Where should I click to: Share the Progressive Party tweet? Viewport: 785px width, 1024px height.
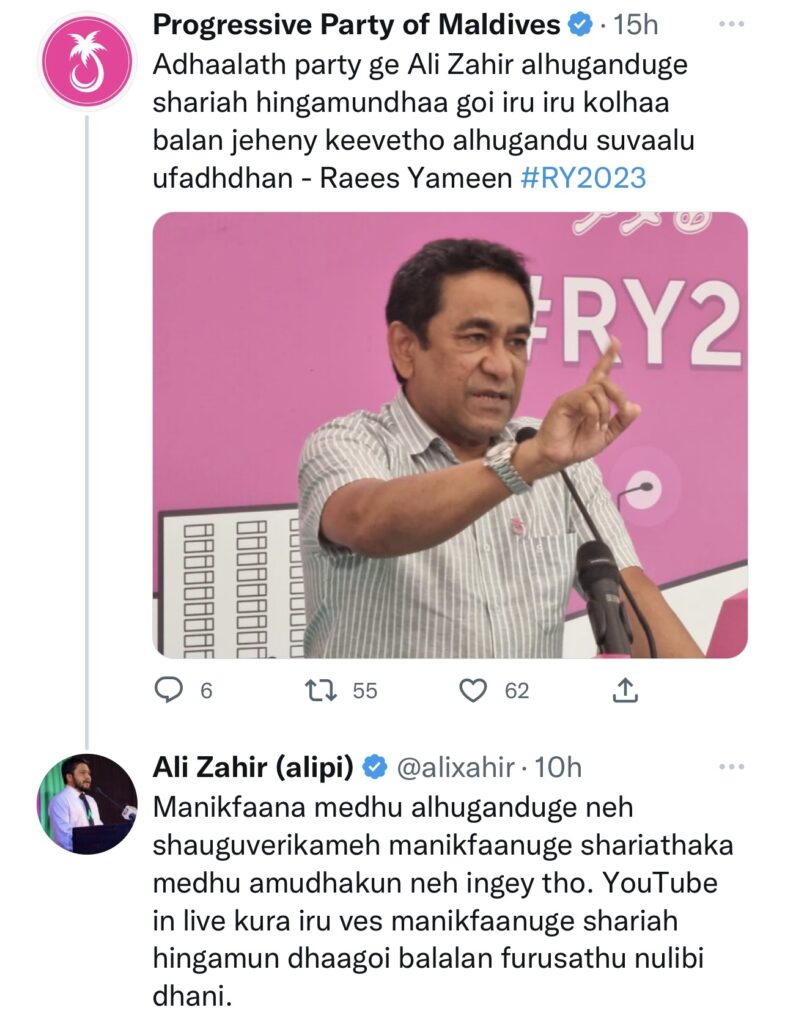tap(624, 690)
